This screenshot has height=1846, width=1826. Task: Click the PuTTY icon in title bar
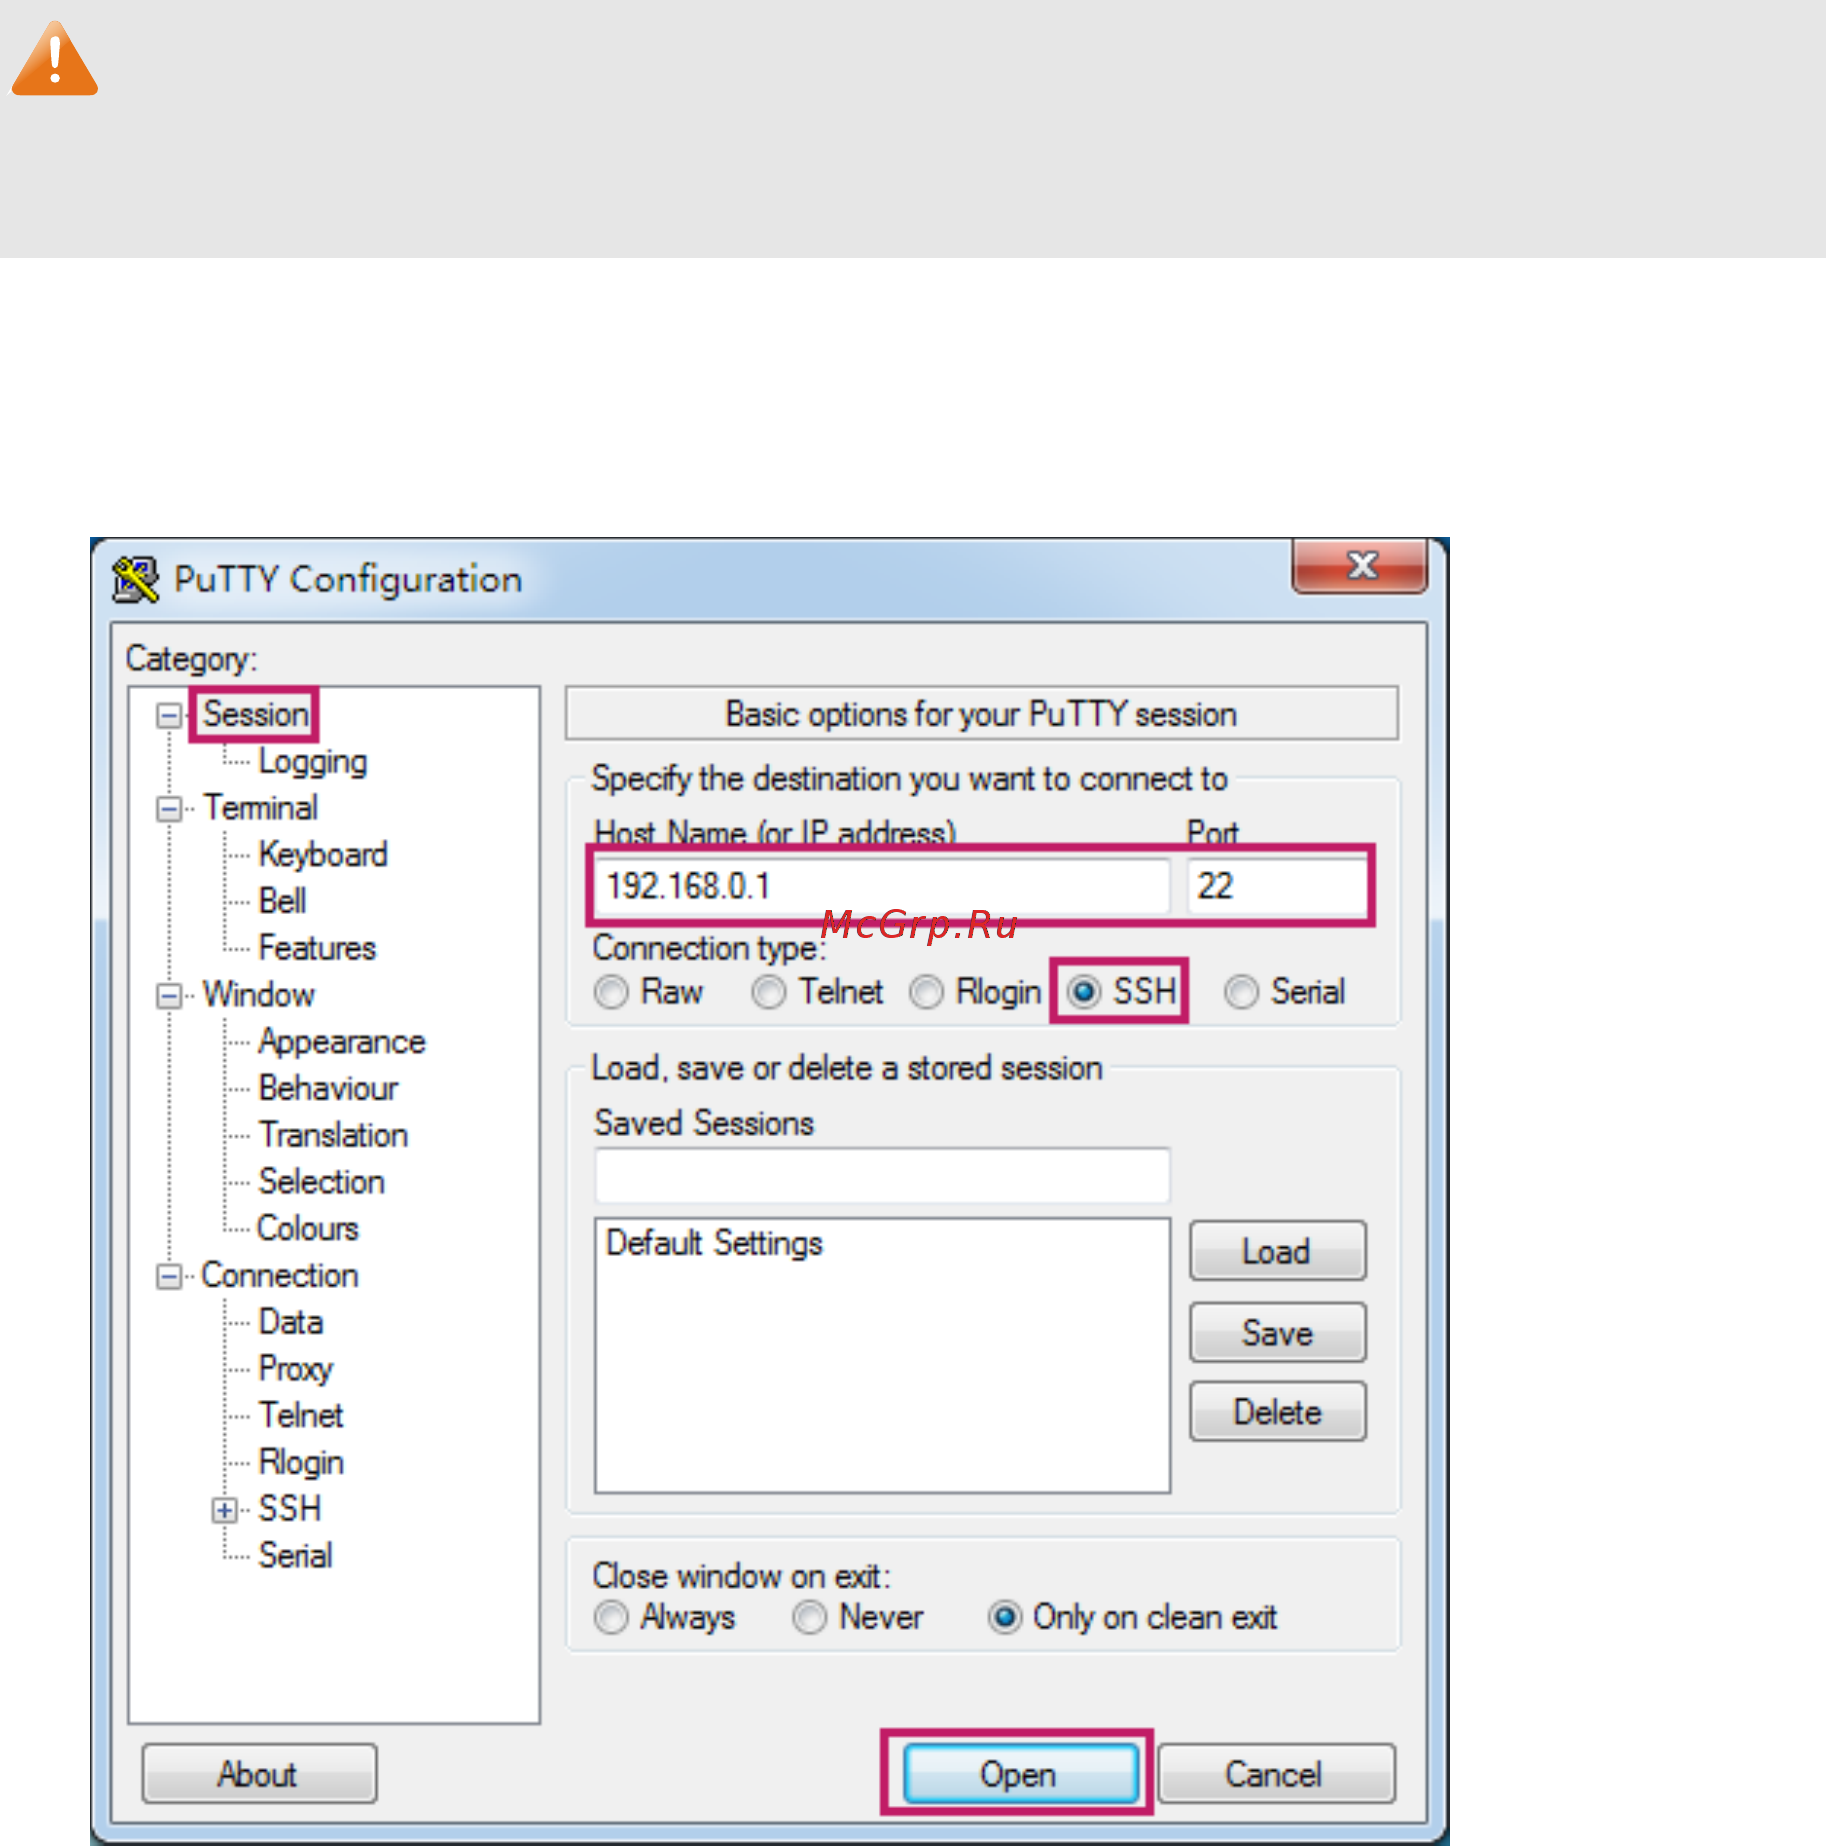tap(135, 580)
